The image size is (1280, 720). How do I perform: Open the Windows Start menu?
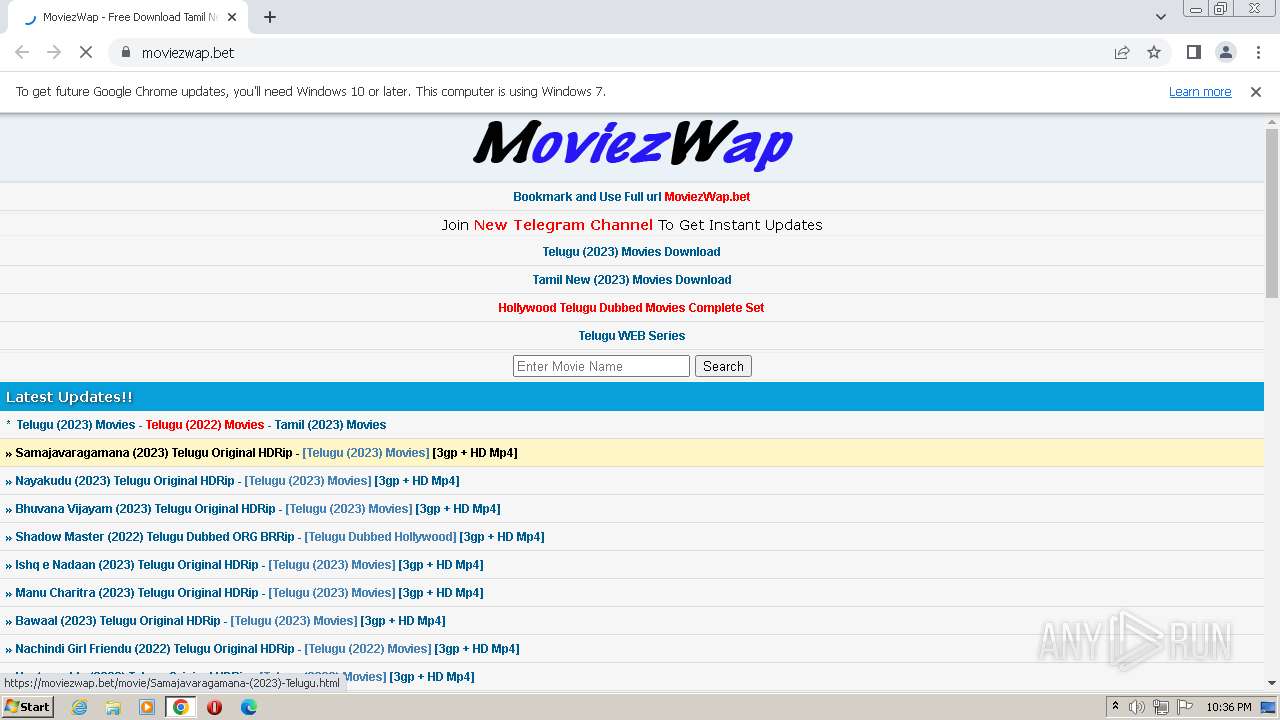(27, 707)
